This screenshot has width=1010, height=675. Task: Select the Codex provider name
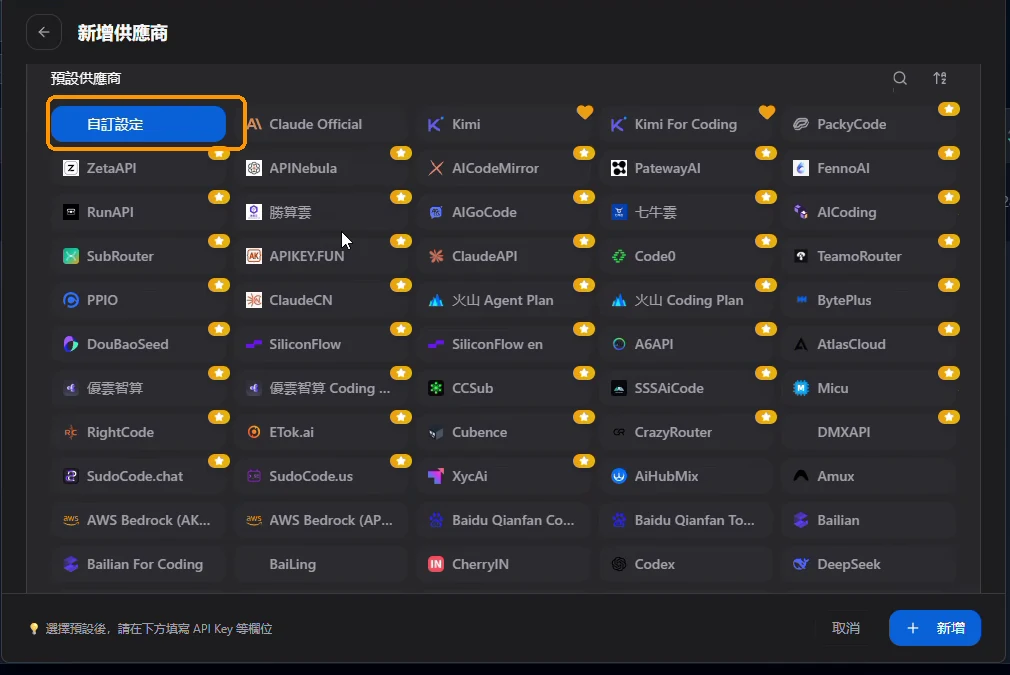654,564
